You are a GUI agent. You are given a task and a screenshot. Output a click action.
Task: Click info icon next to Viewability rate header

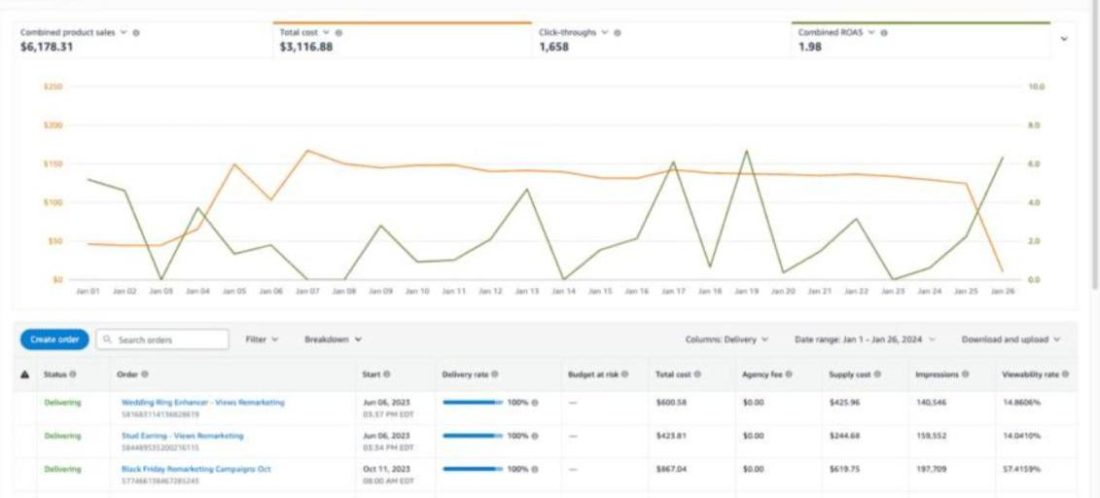click(1066, 375)
